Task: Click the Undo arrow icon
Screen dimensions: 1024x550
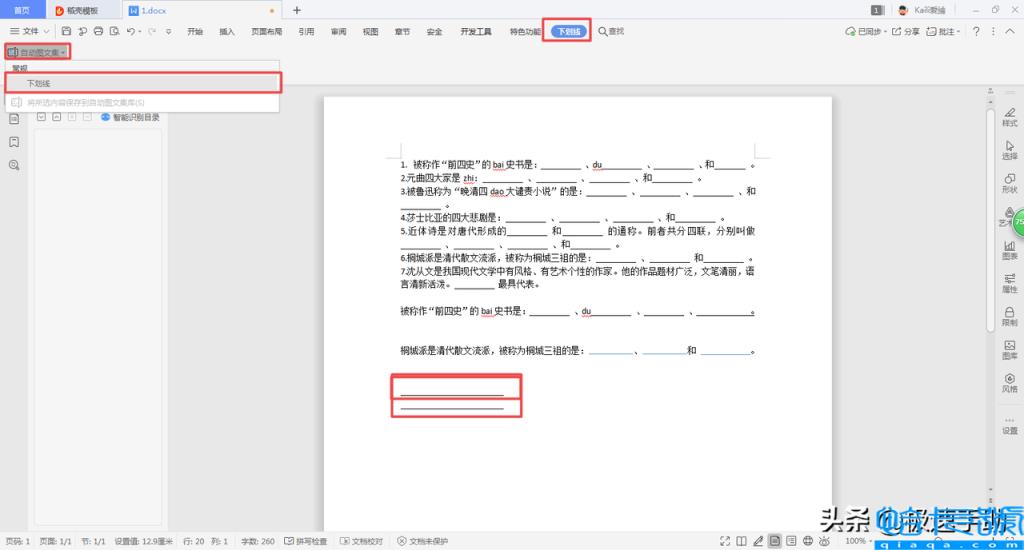Action: [x=131, y=31]
